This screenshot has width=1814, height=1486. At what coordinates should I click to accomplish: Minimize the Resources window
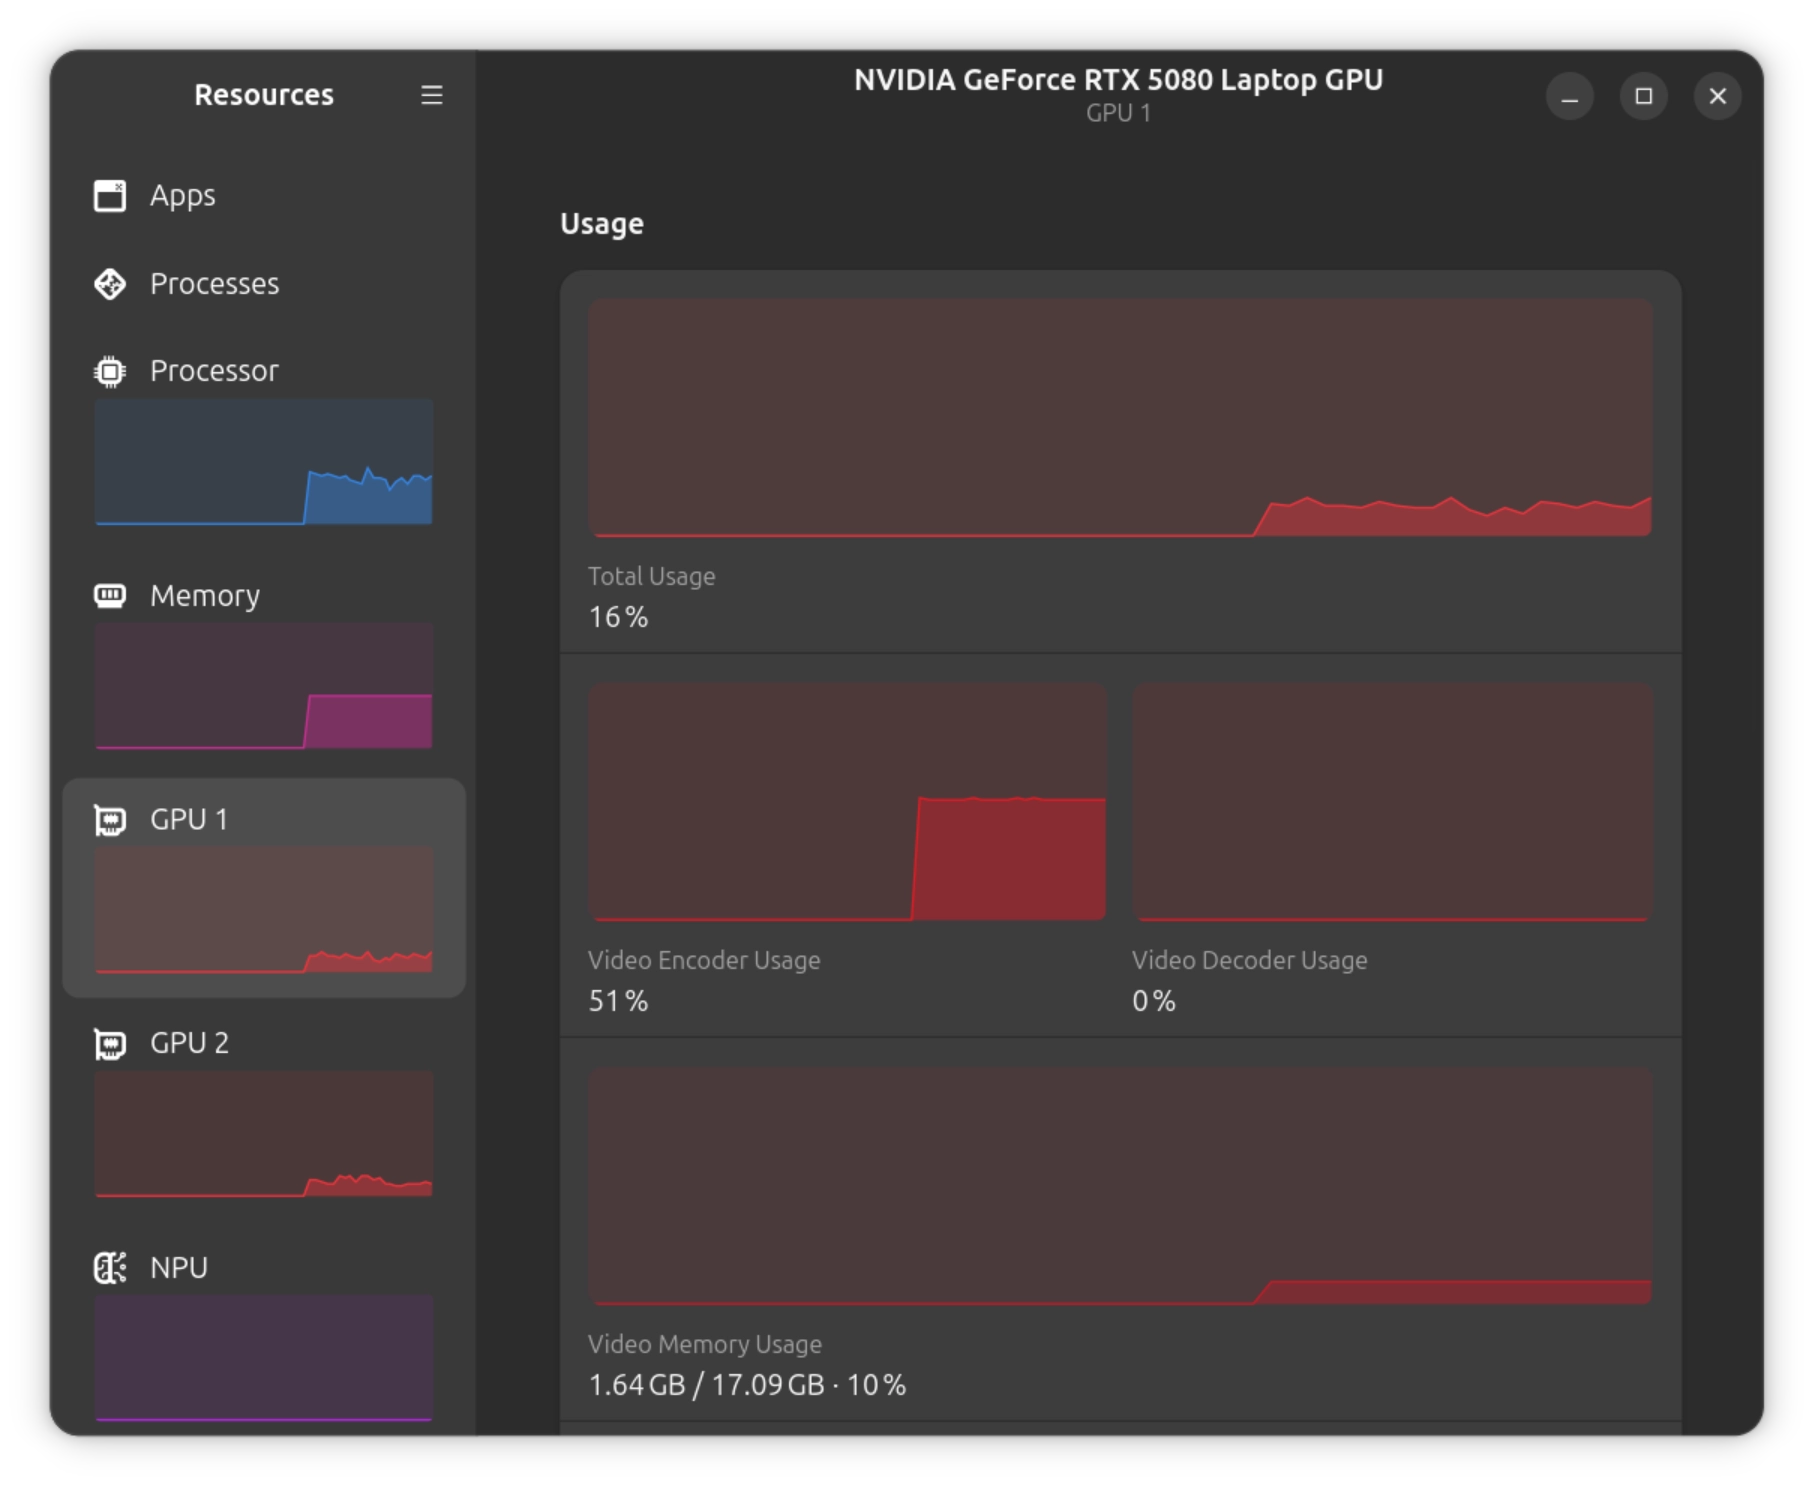point(1570,96)
